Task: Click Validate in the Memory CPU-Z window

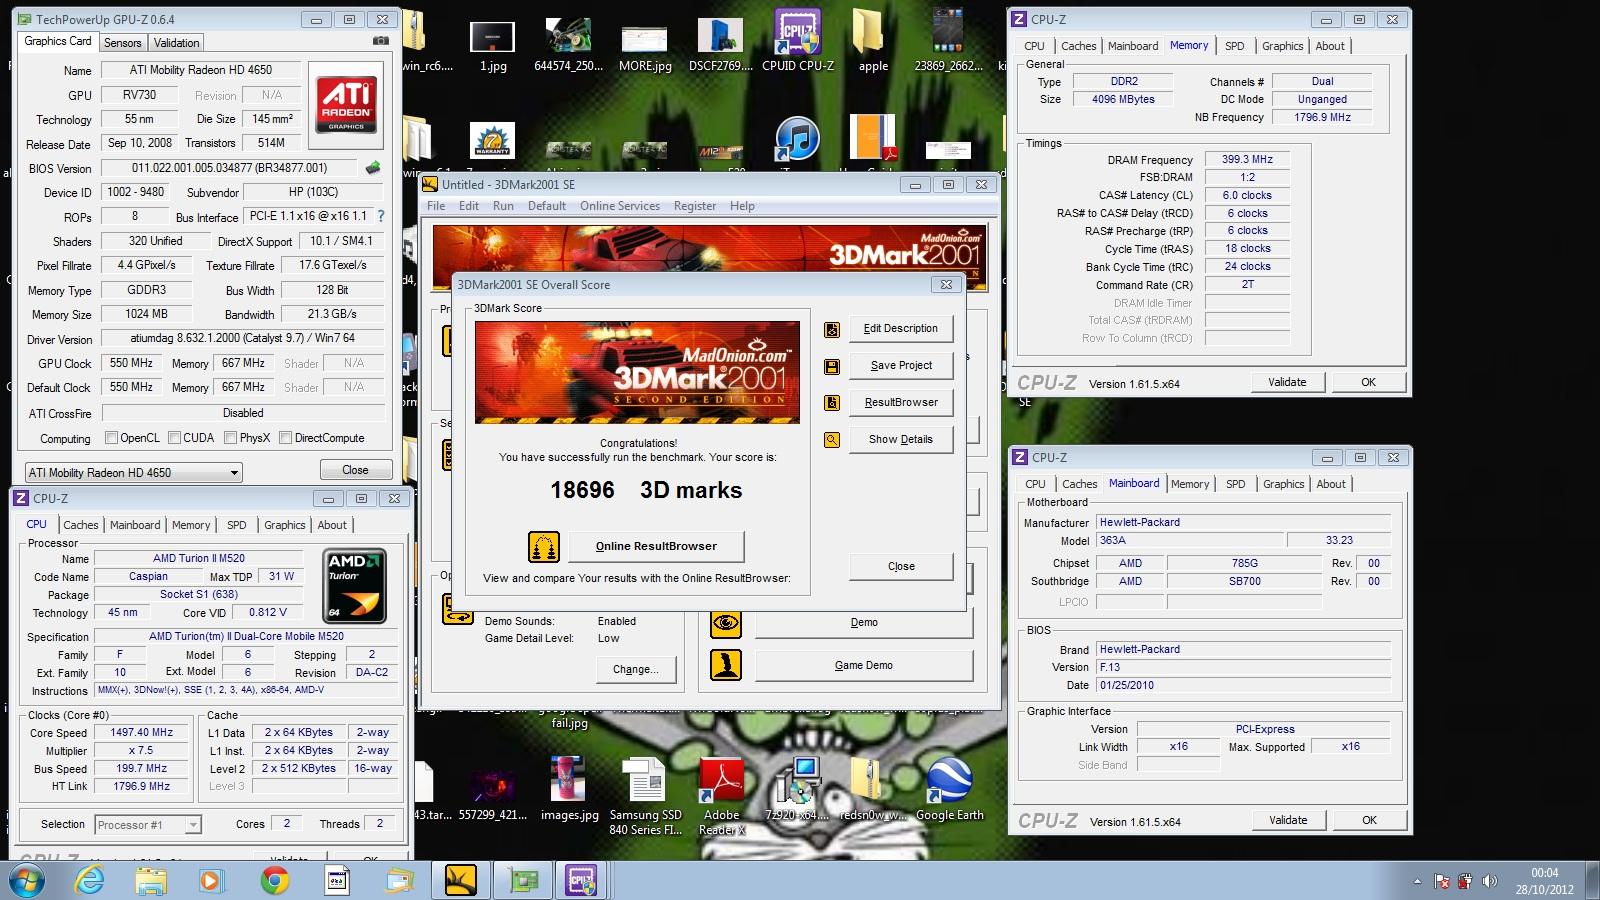Action: [1287, 382]
